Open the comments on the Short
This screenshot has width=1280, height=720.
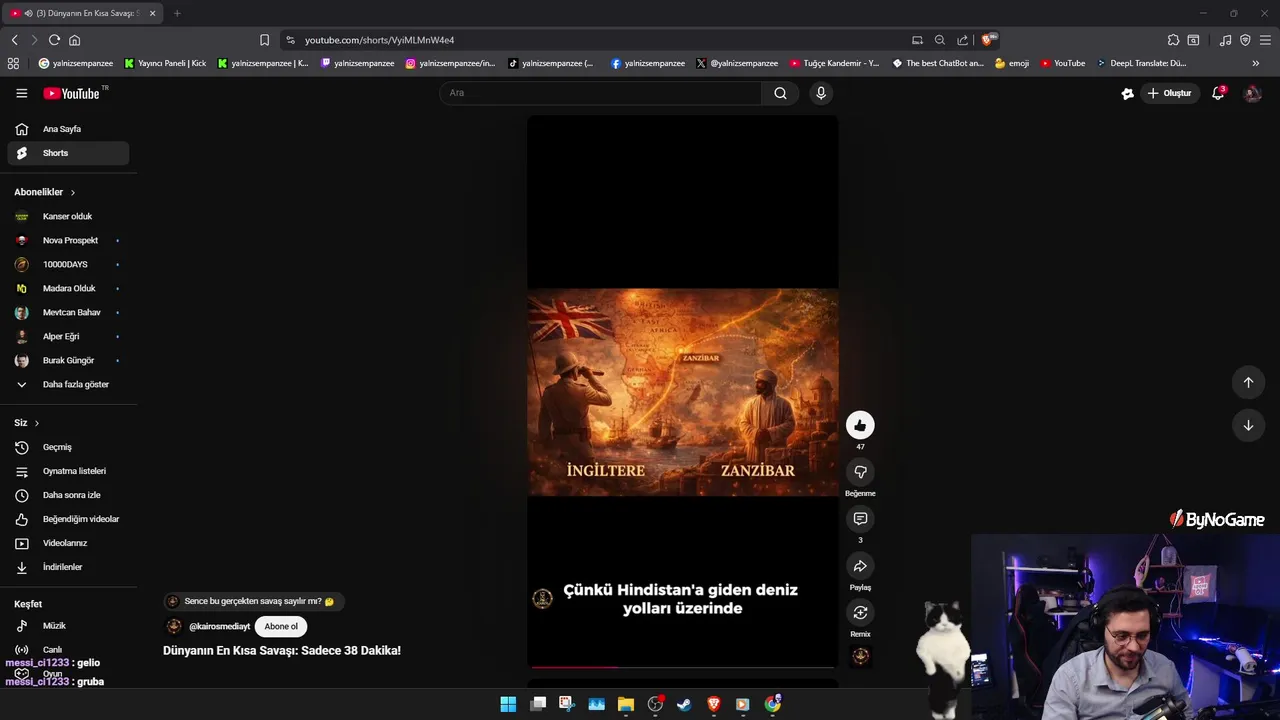coord(860,518)
